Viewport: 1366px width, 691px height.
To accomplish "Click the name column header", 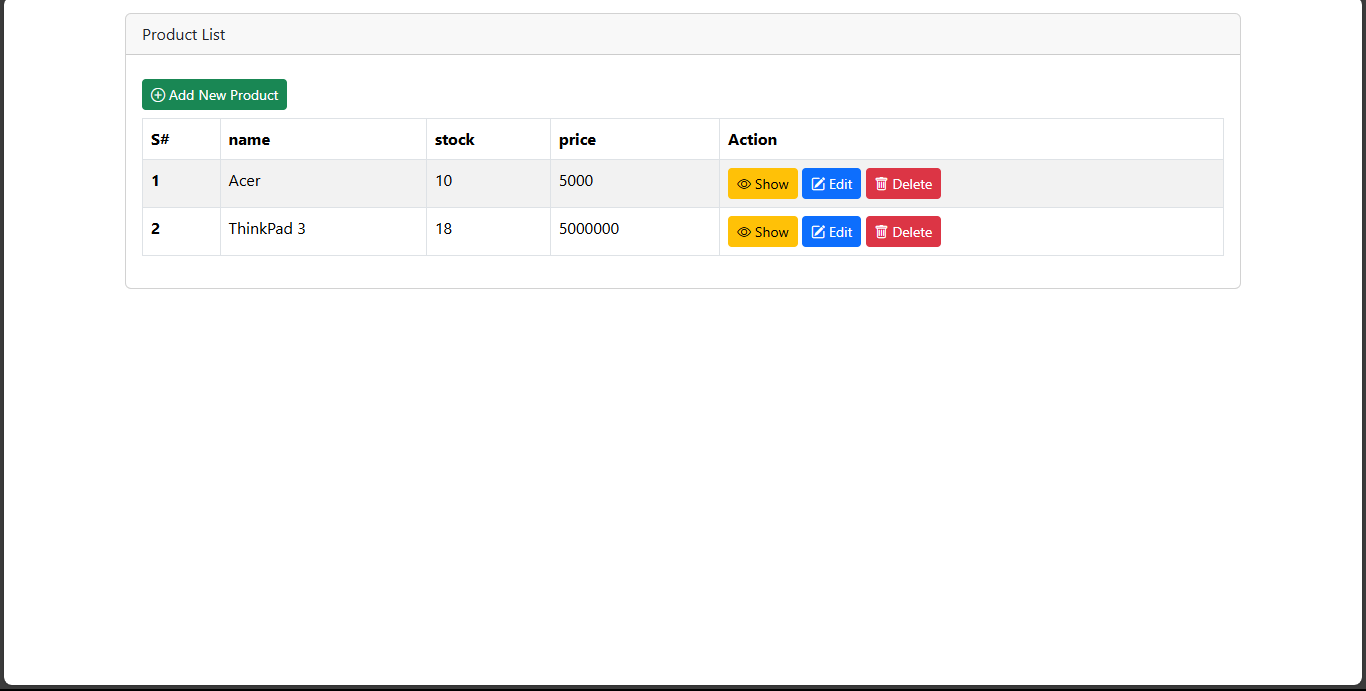I will pyautogui.click(x=323, y=139).
